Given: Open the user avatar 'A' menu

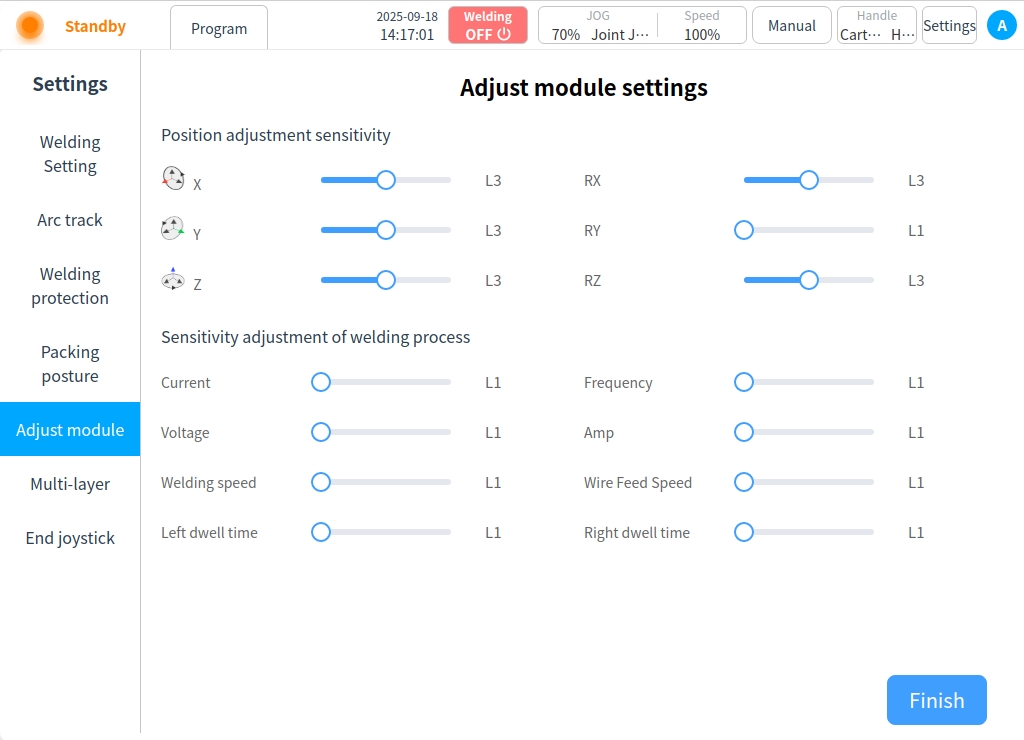Looking at the screenshot, I should (x=1001, y=26).
